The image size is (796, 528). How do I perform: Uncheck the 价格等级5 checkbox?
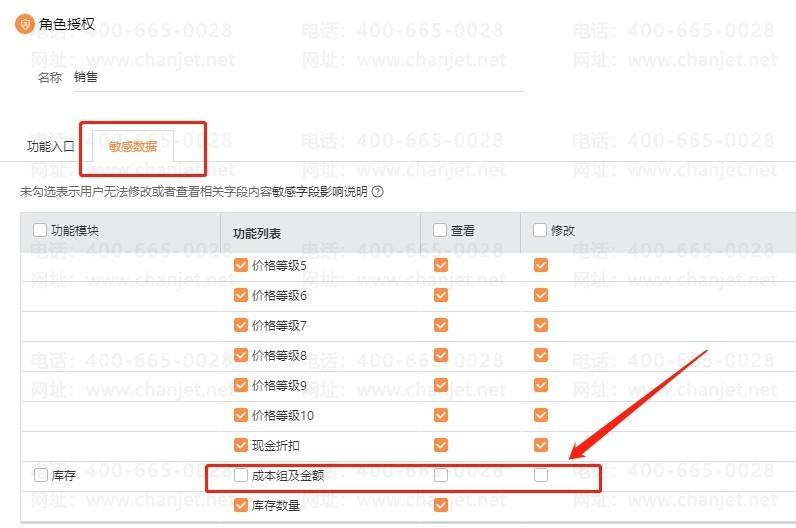point(240,265)
